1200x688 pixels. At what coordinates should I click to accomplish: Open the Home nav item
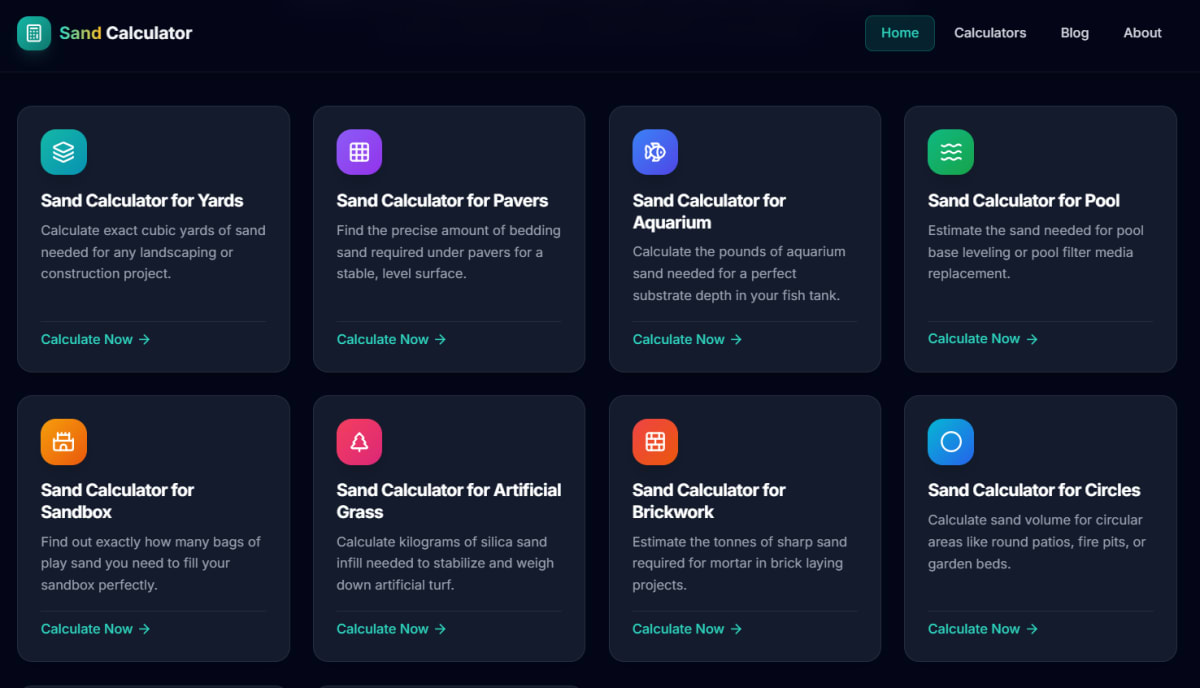[x=900, y=33]
